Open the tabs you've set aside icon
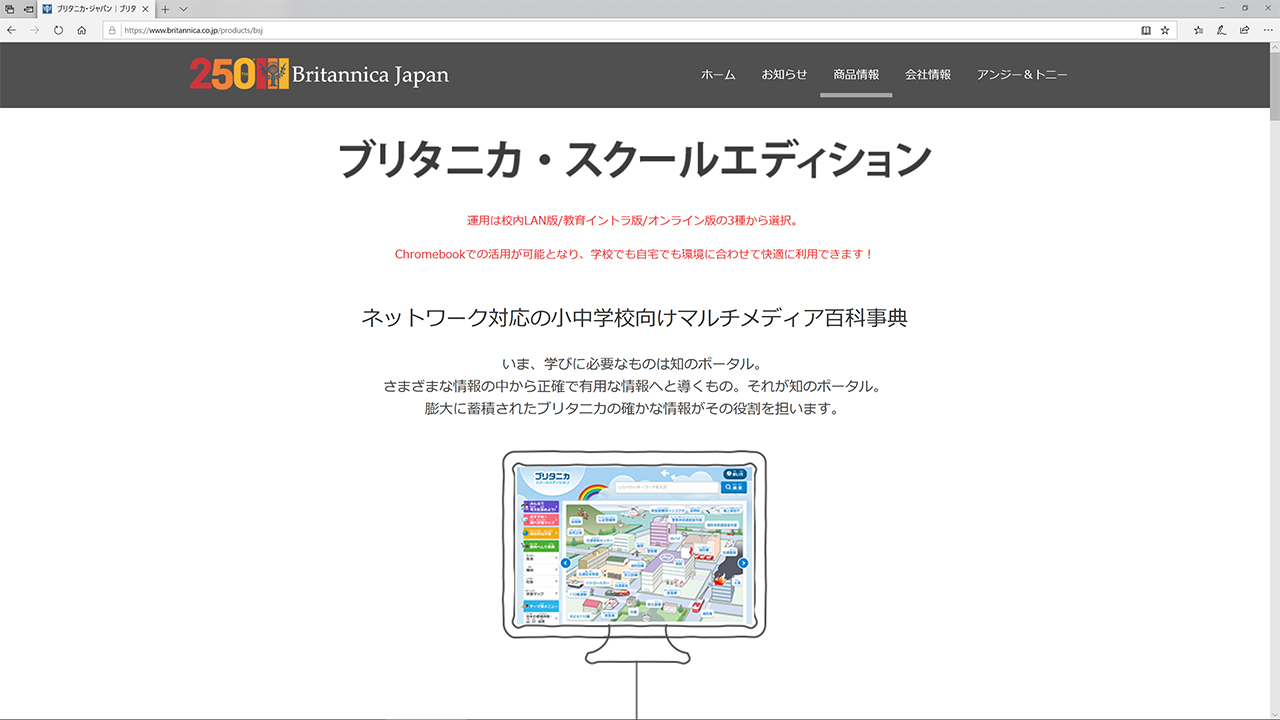1280x720 pixels. click(x=9, y=8)
